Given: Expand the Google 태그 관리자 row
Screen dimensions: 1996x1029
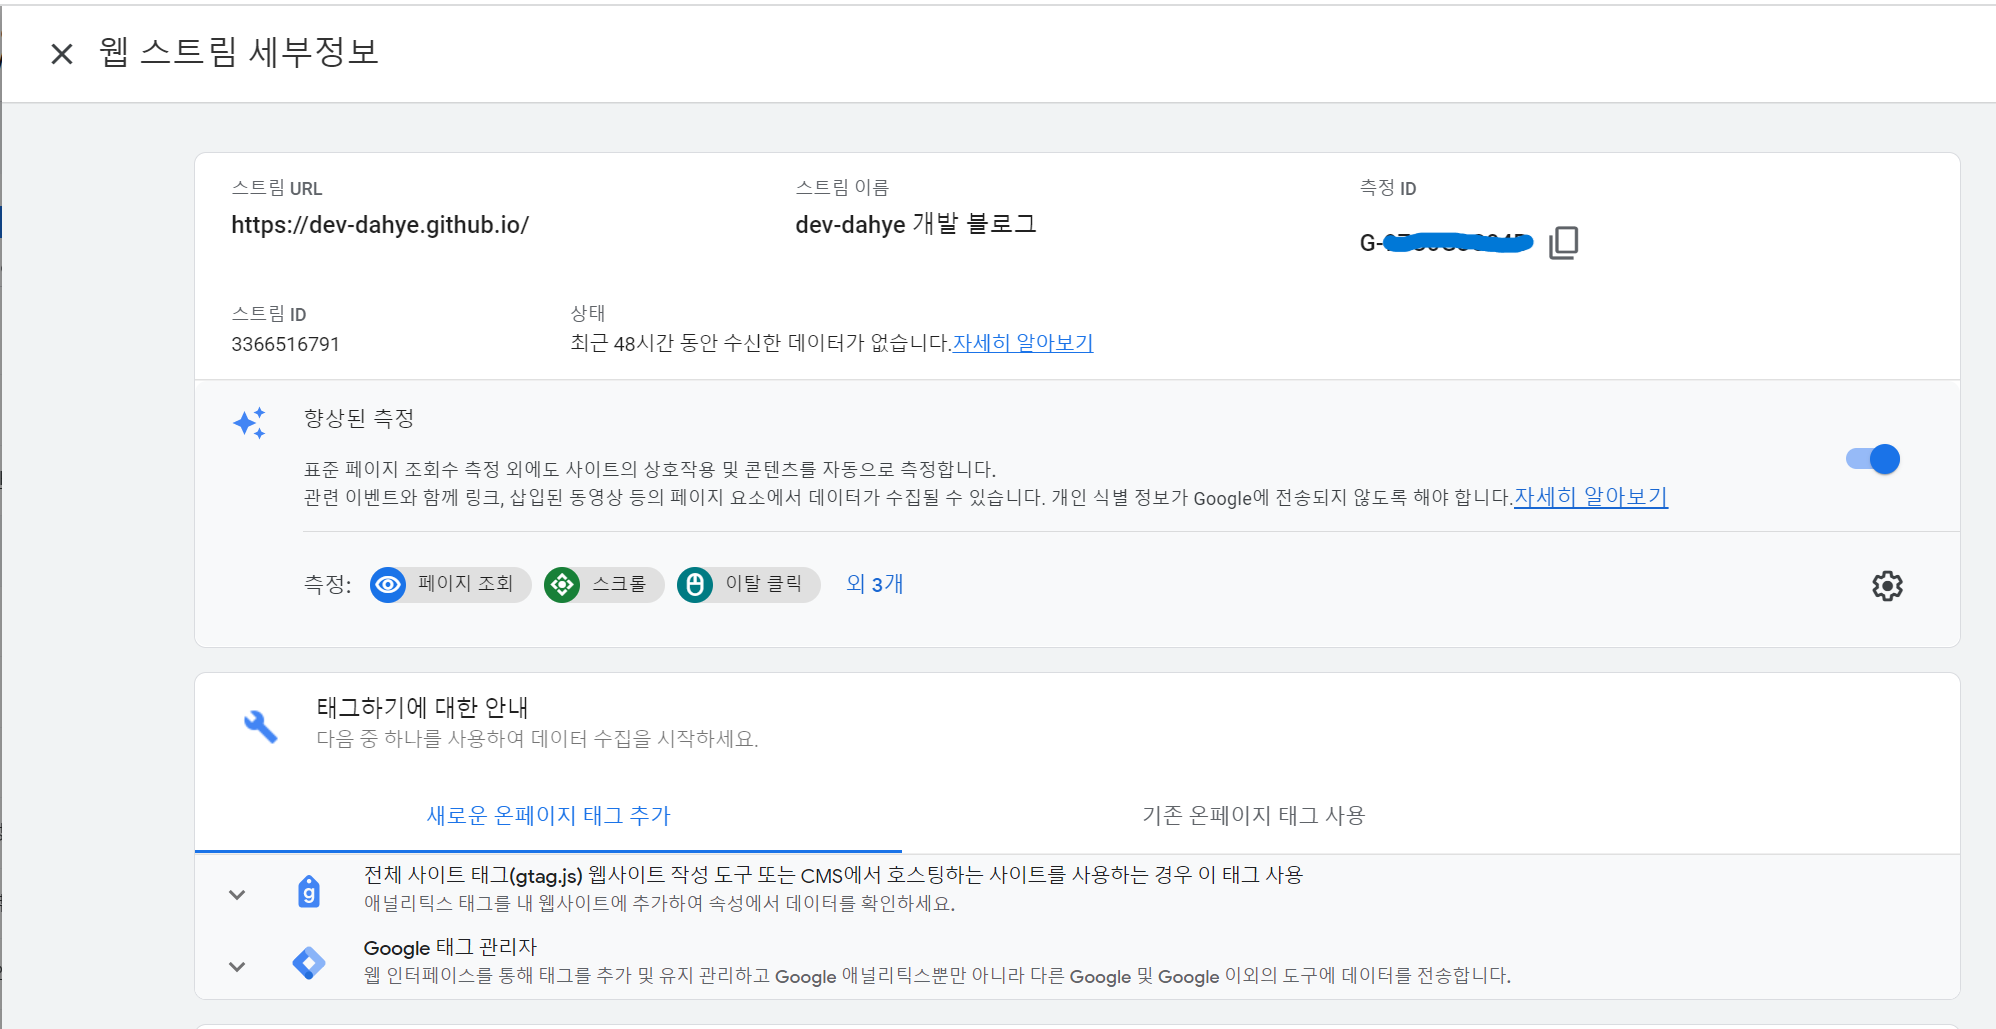Looking at the screenshot, I should coord(237,967).
